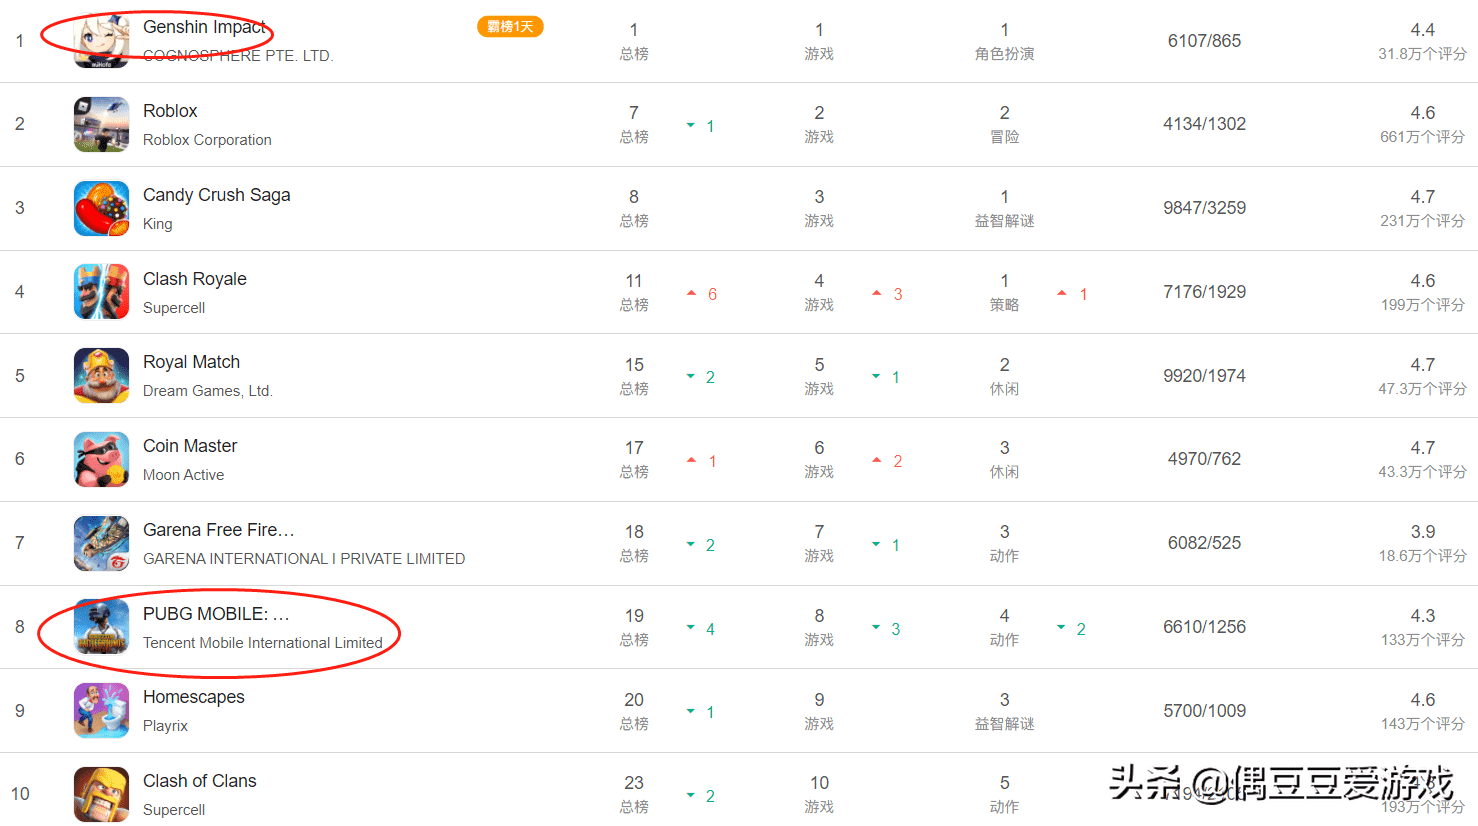Open publisher Playrix

(x=165, y=726)
